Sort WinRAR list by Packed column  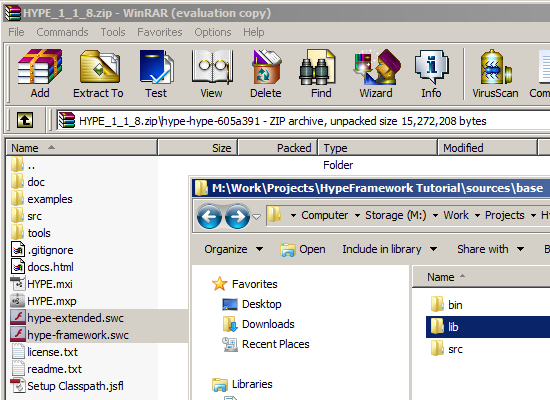[x=278, y=148]
